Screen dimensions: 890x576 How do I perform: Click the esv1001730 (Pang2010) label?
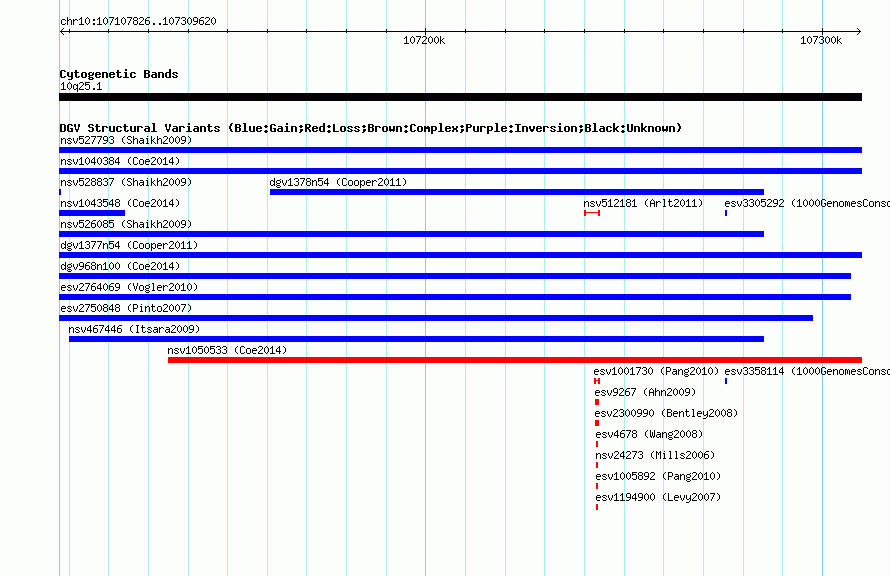tap(656, 371)
